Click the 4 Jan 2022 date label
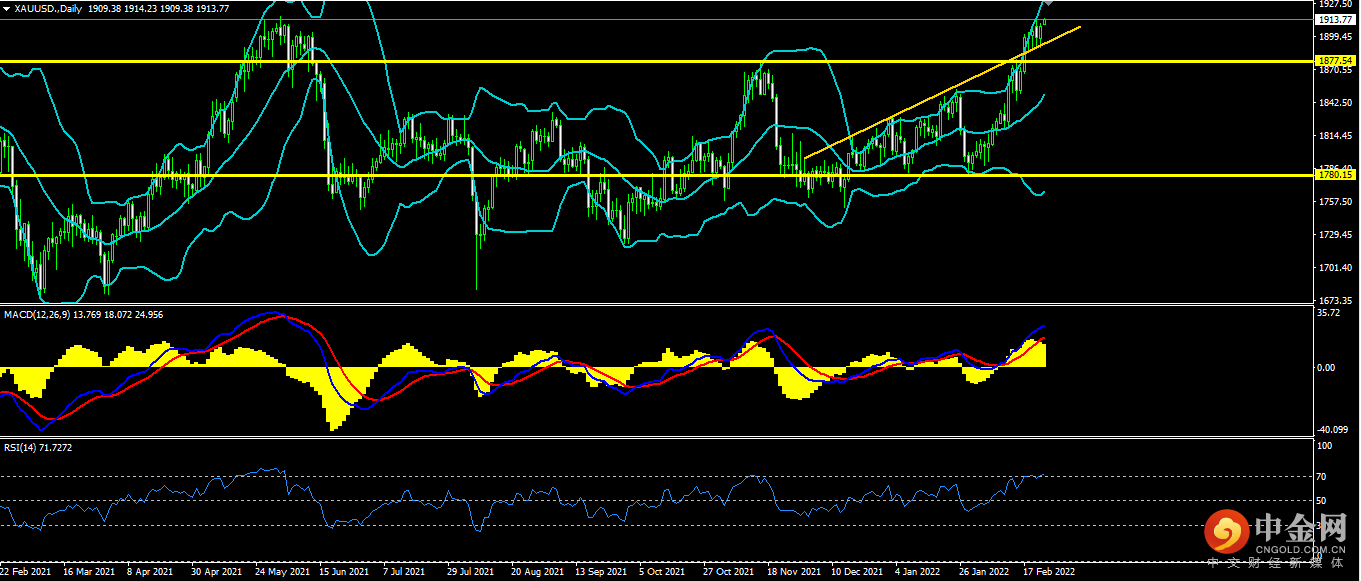The image size is (1361, 581). 918,572
